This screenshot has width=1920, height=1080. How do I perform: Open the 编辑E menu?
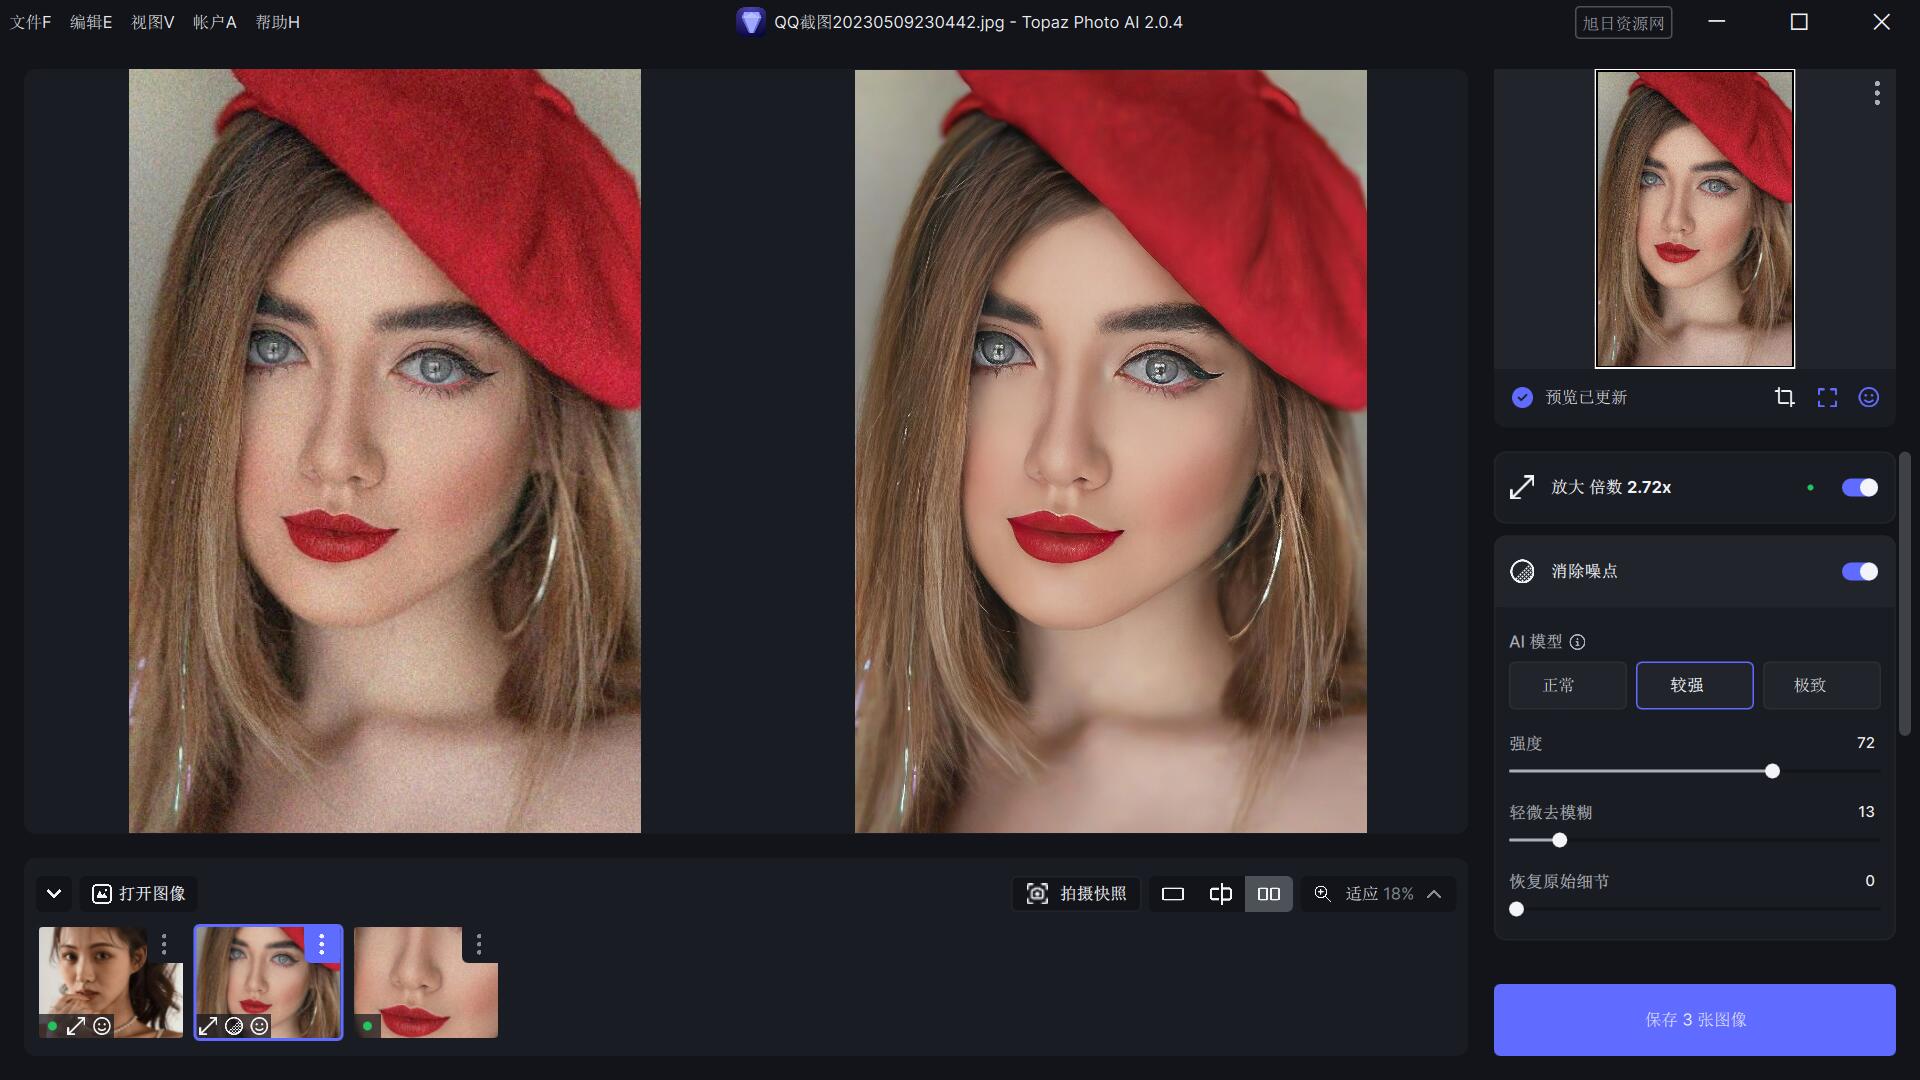tap(91, 22)
